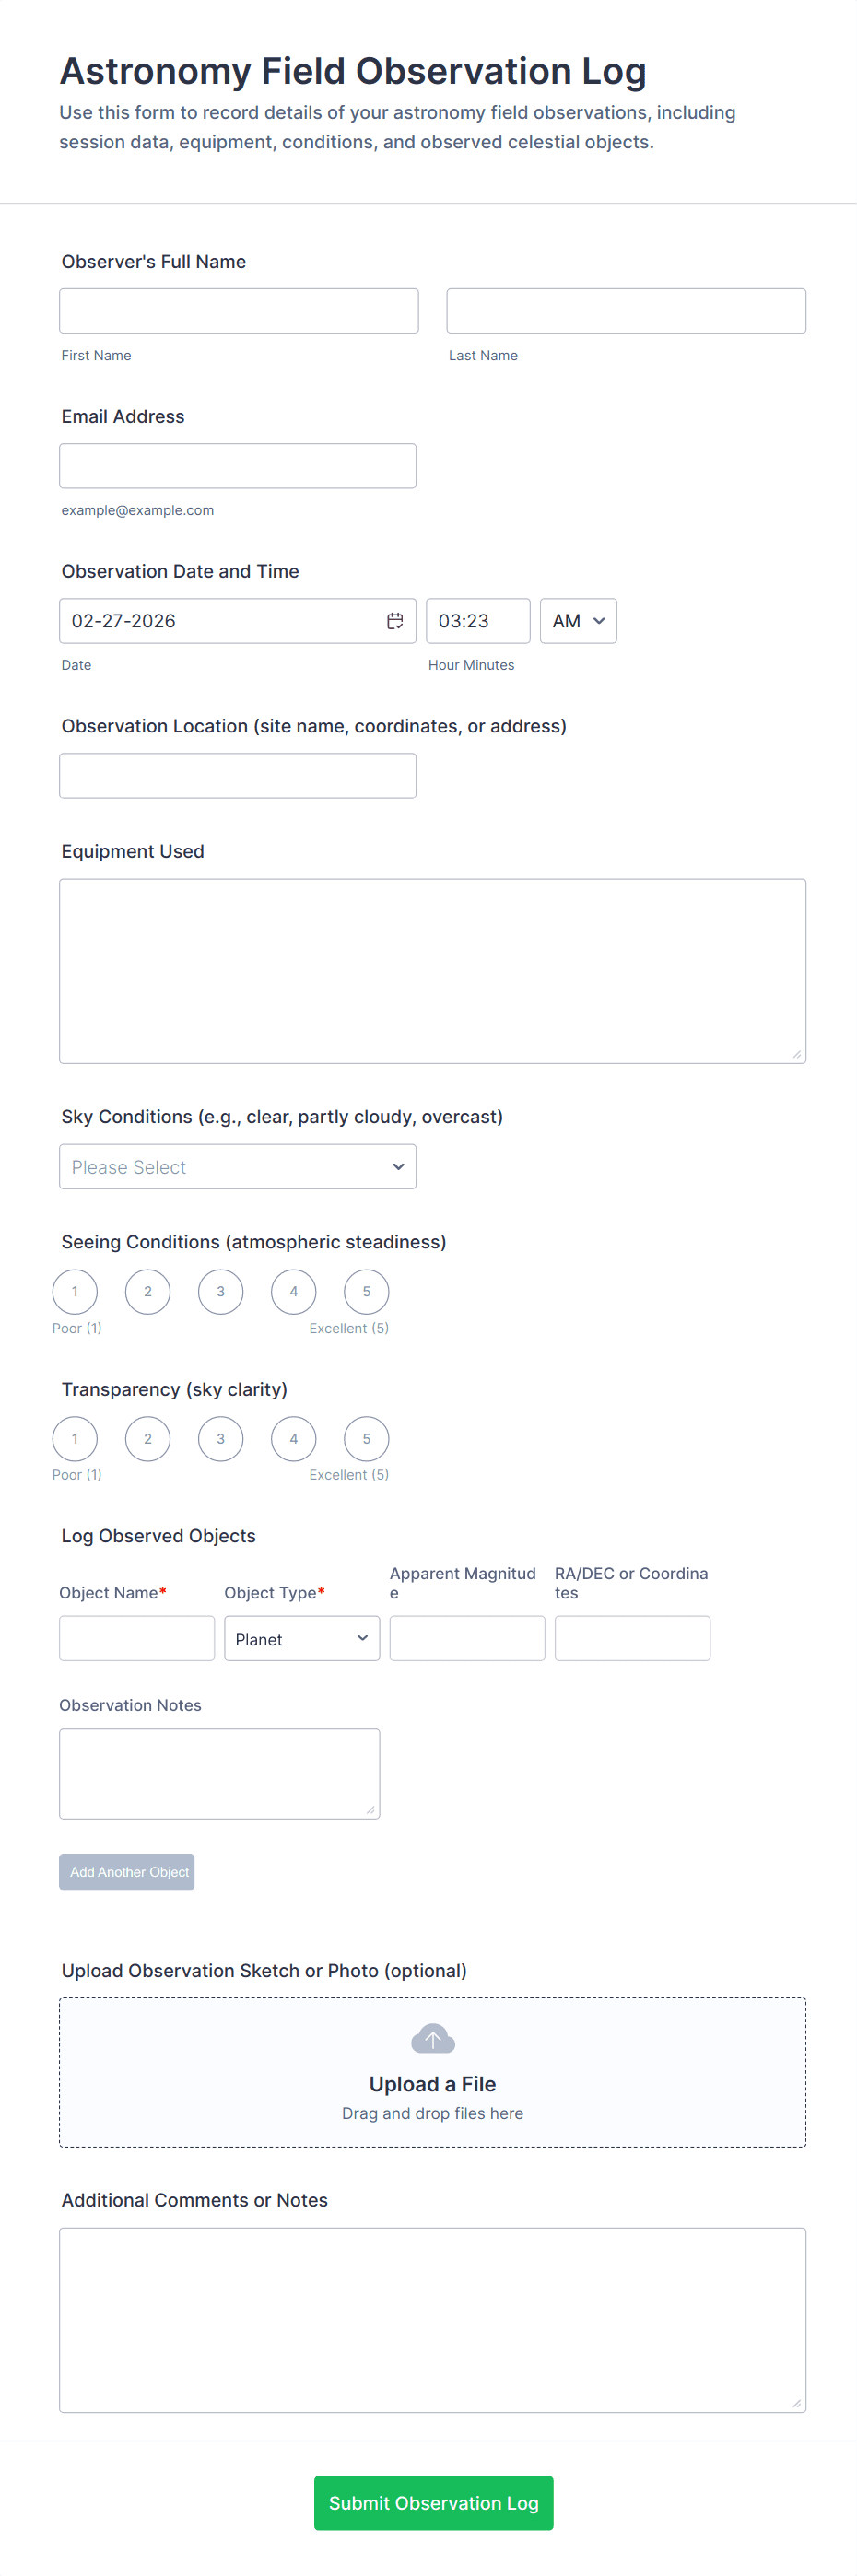This screenshot has width=857, height=2576.
Task: Click the Add Another Object button
Action: pos(127,1871)
